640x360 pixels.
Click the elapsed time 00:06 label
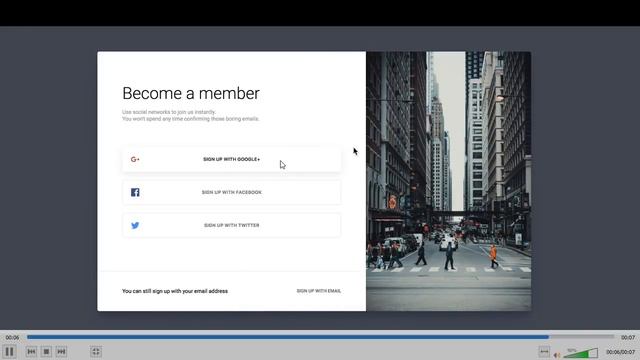12,338
